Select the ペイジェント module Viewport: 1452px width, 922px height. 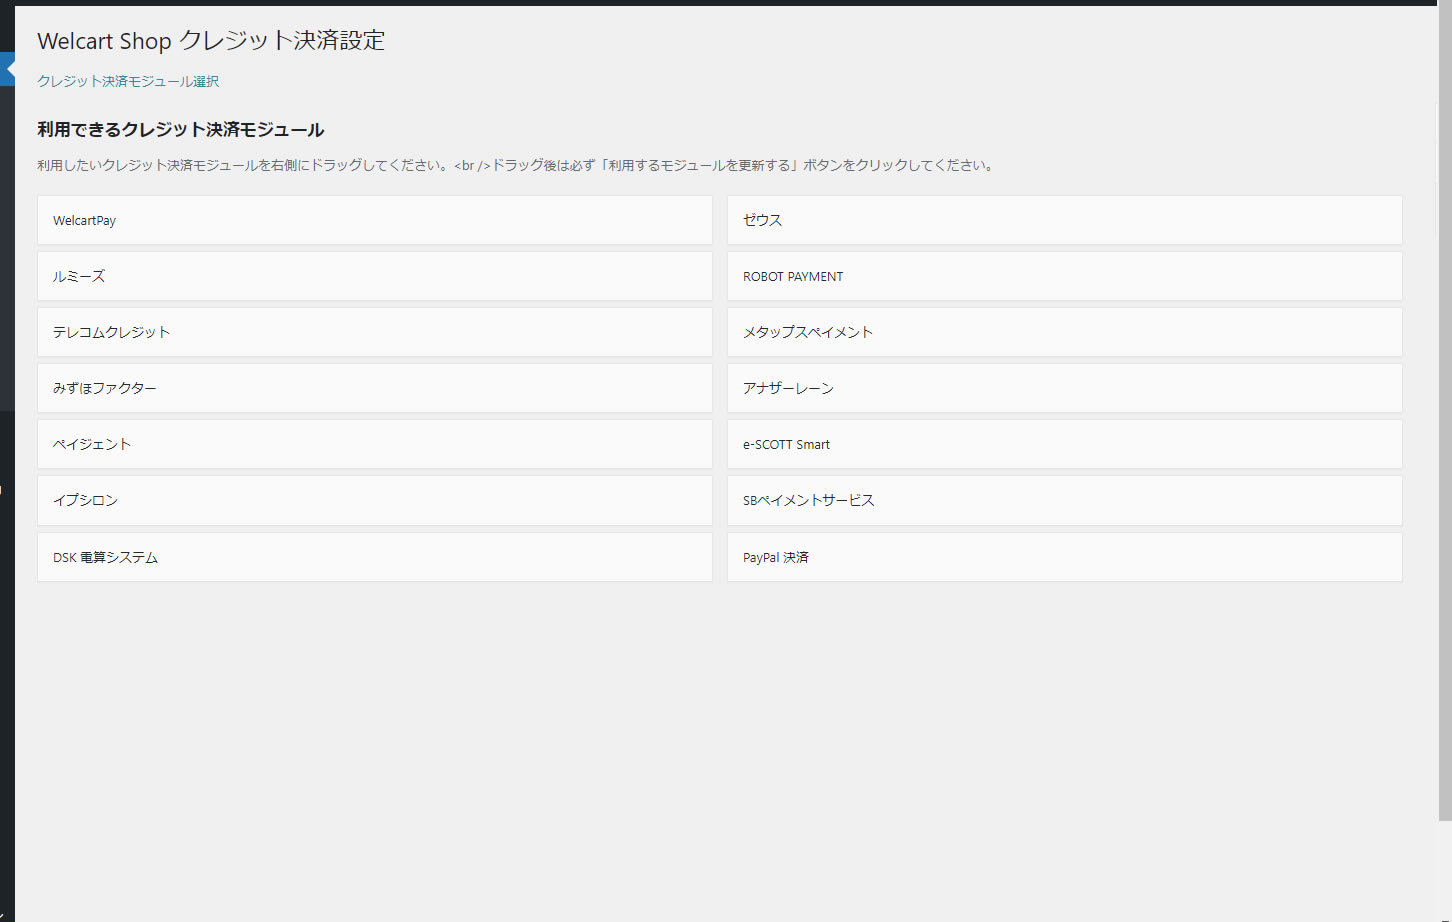pos(375,444)
